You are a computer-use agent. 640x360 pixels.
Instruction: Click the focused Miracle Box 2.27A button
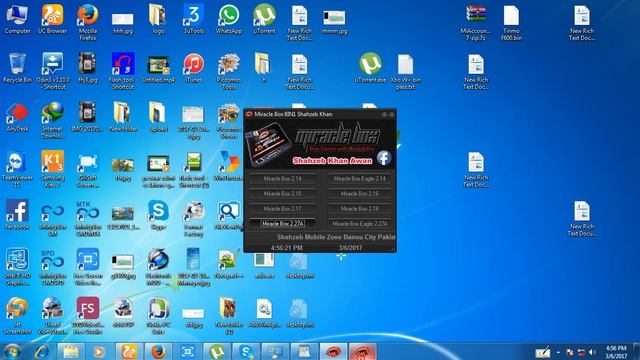[282, 224]
